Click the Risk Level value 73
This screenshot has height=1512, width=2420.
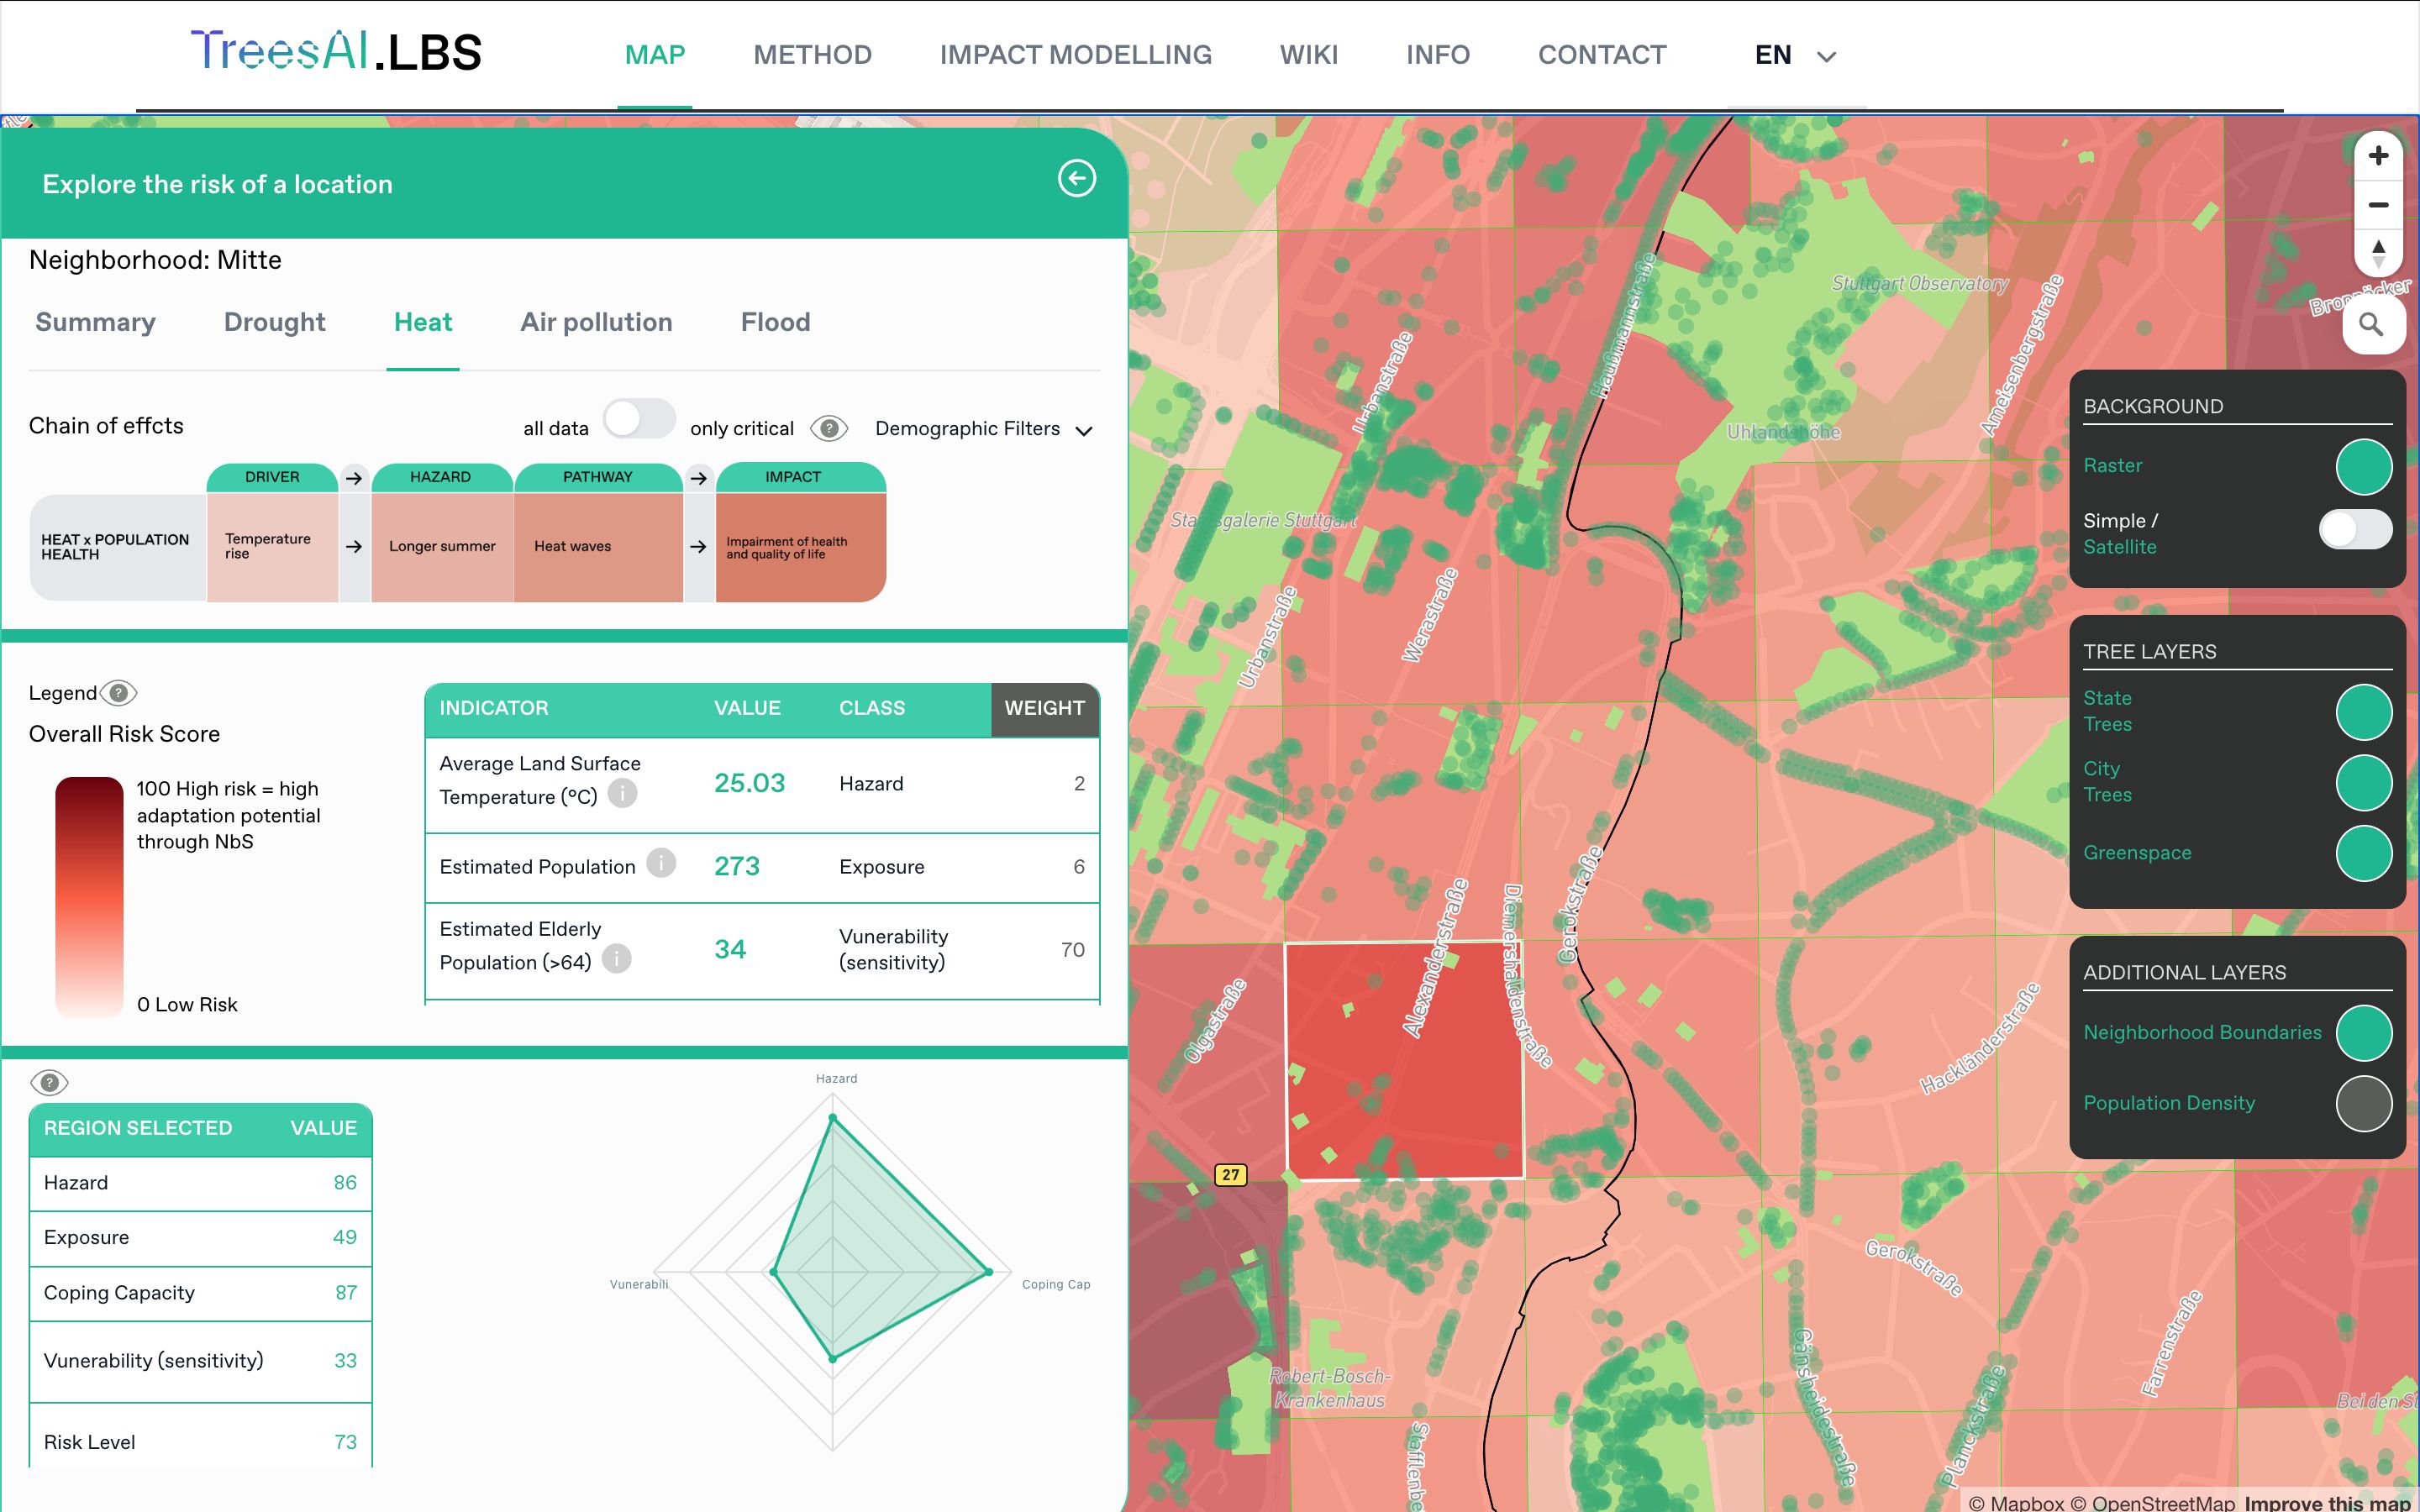346,1442
